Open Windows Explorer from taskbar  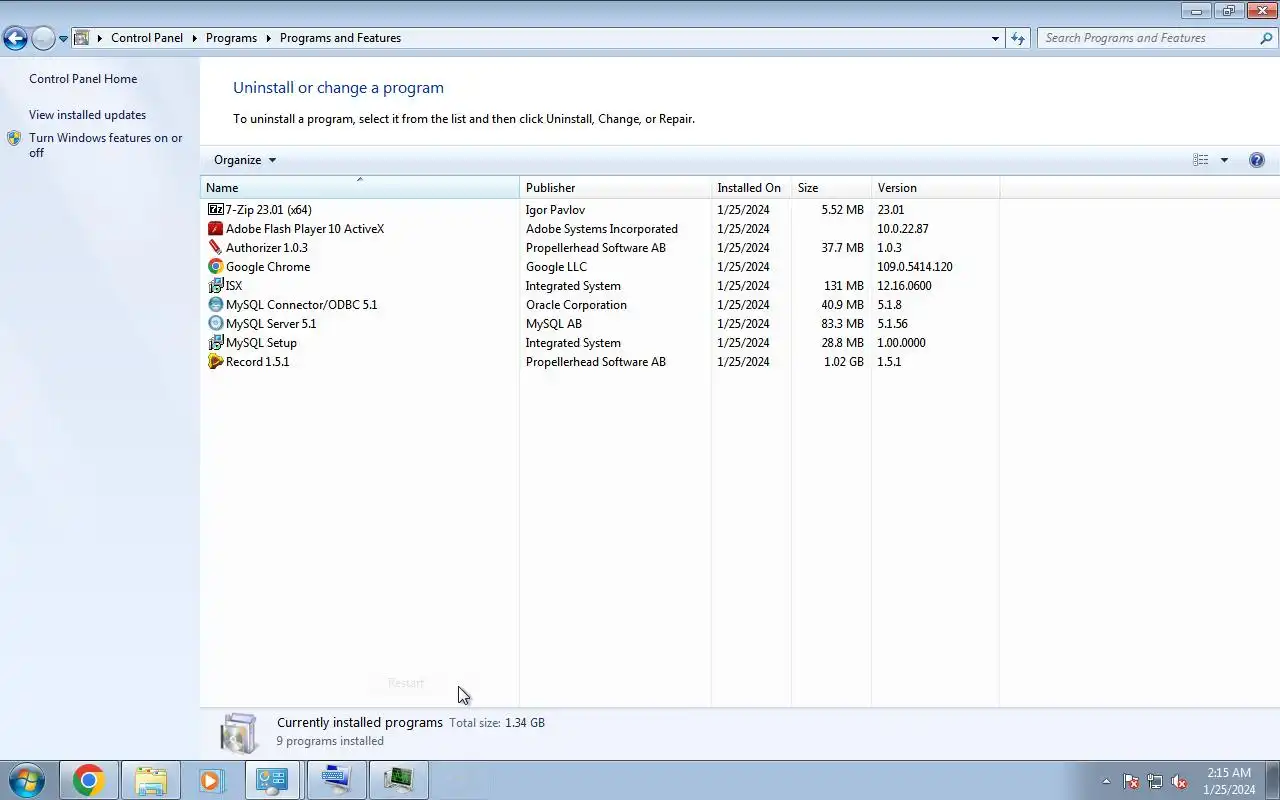coord(150,780)
